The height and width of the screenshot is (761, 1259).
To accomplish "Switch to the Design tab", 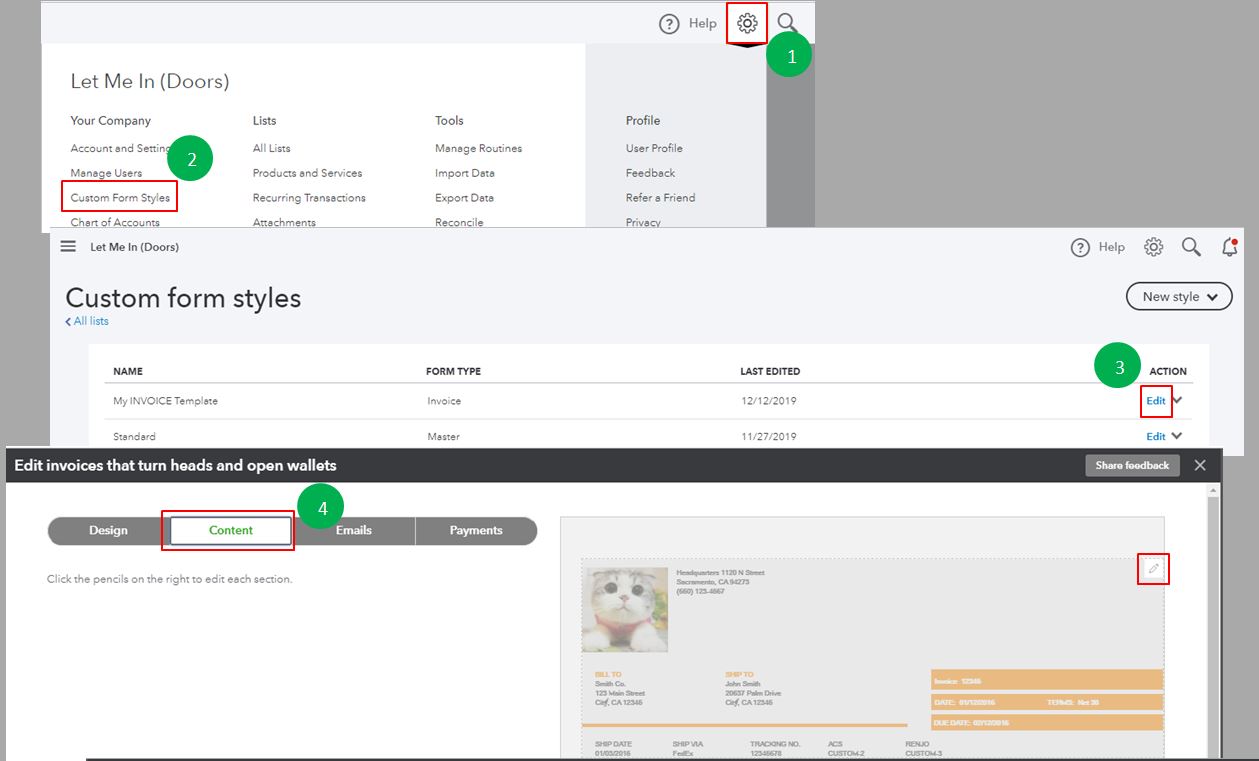I will click(x=108, y=530).
